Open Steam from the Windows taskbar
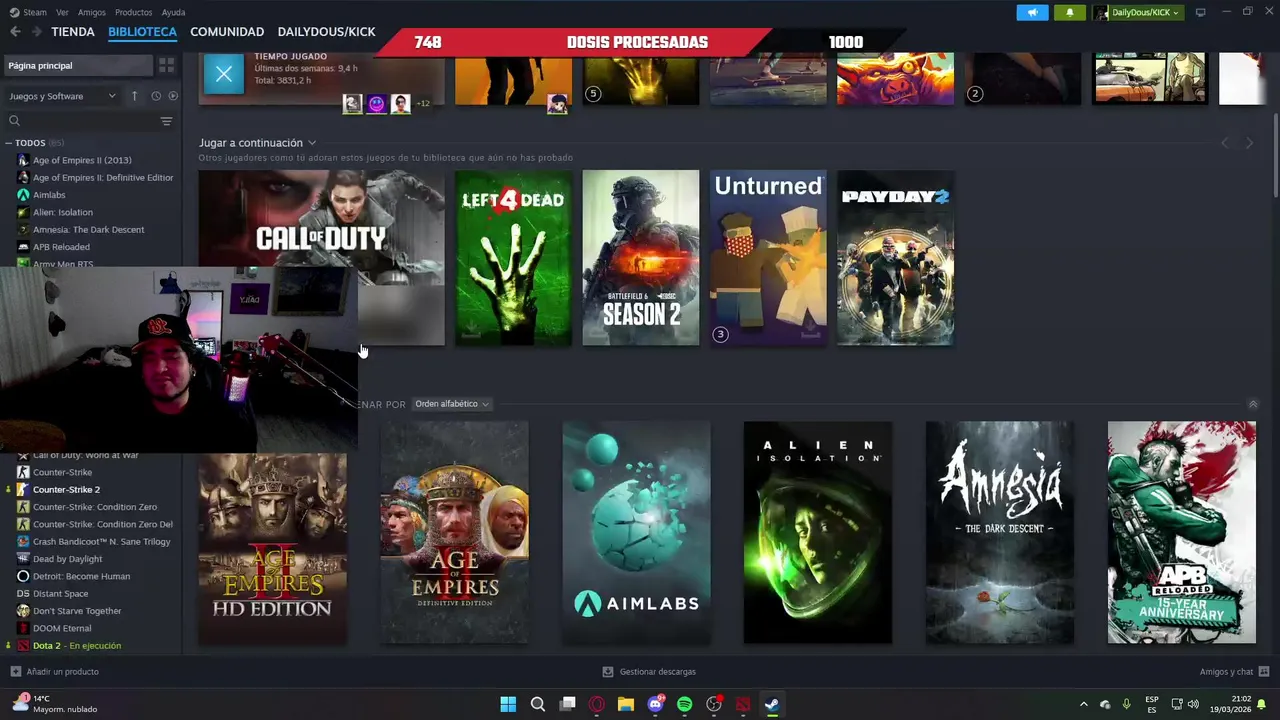This screenshot has width=1280, height=720. point(772,704)
